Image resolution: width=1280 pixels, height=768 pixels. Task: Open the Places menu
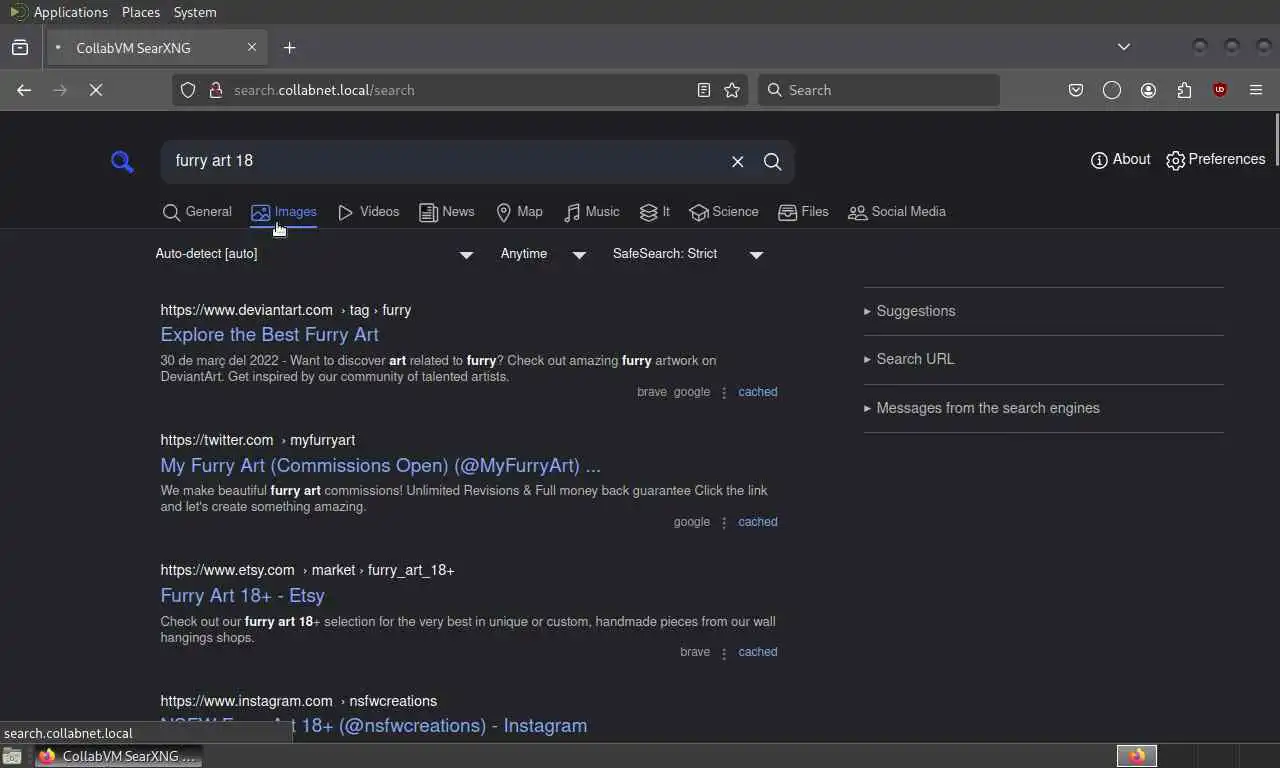pos(141,12)
